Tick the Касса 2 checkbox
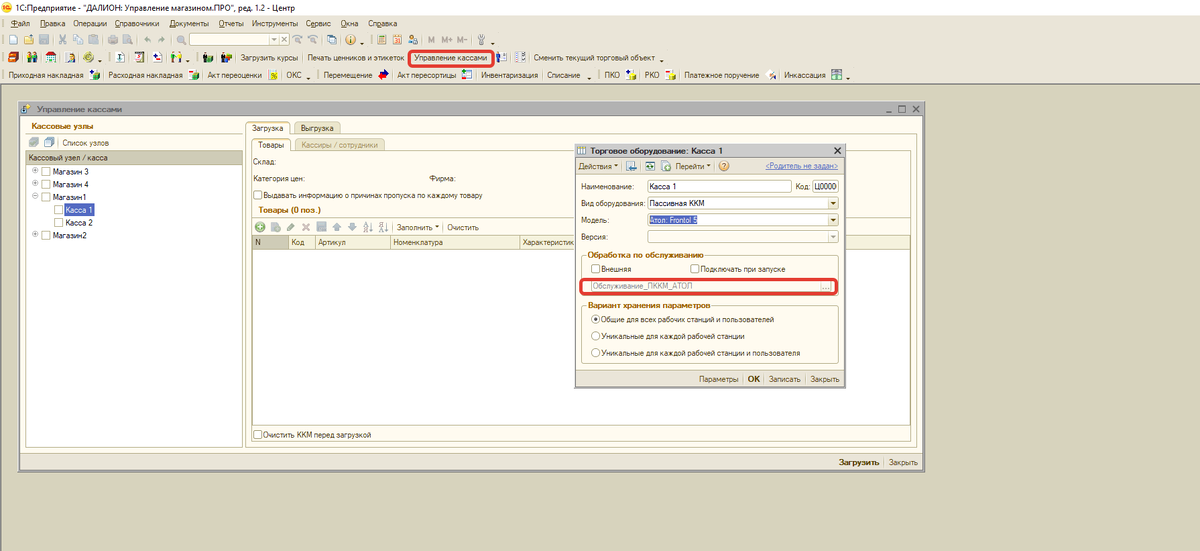Viewport: 1200px width, 551px height. pos(57,223)
